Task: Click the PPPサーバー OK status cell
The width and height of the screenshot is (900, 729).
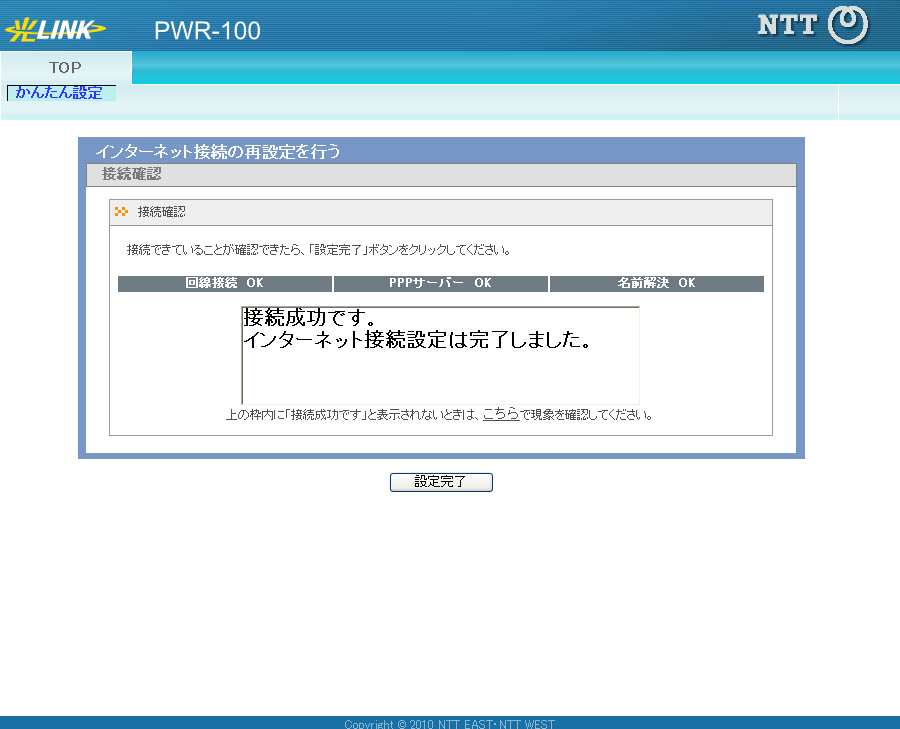Action: point(441,284)
